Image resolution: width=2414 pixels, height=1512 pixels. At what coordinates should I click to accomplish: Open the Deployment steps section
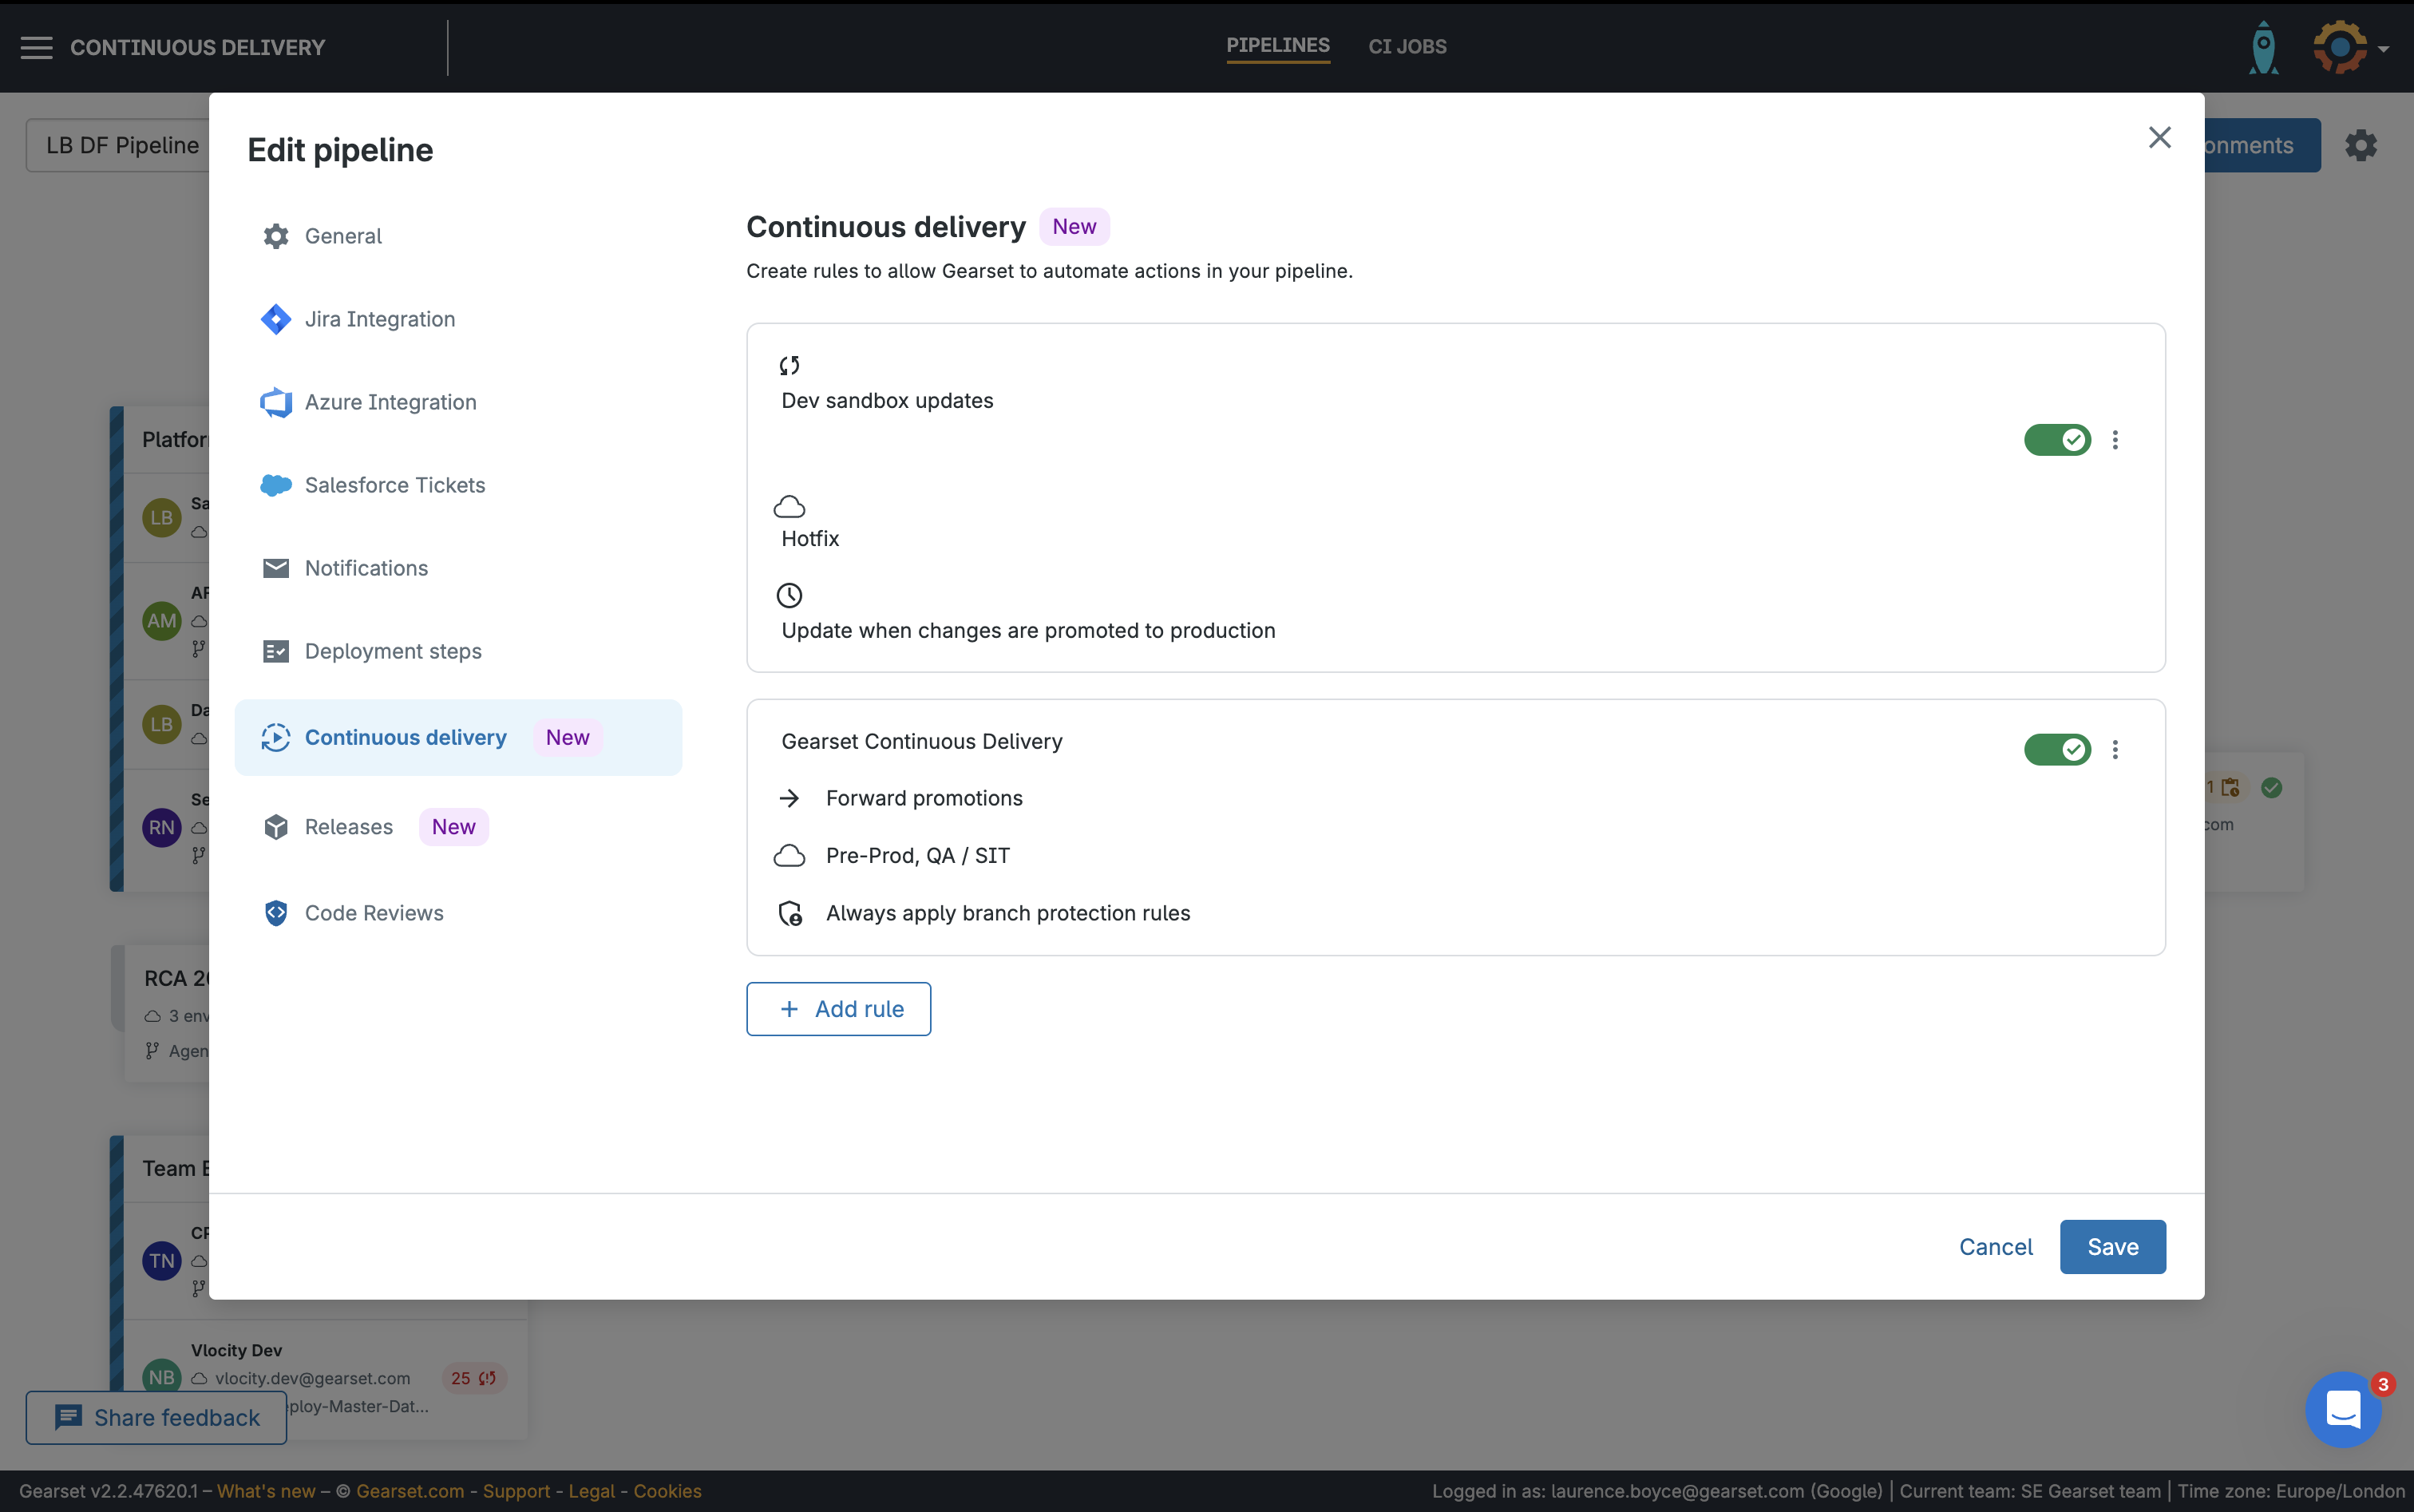(458, 651)
